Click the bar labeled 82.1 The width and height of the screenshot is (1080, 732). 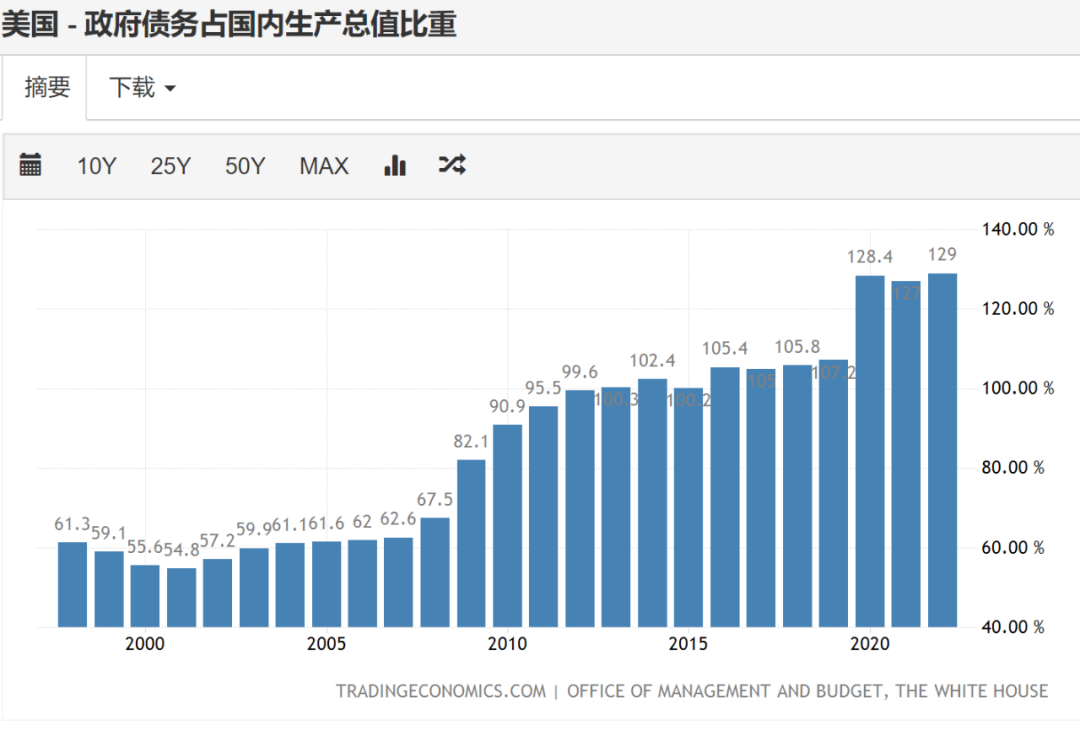click(471, 543)
